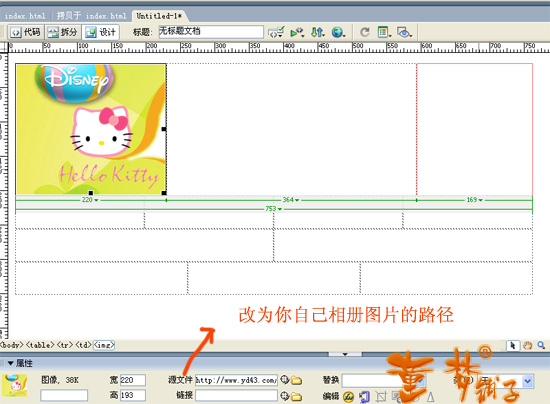This screenshot has height=404, width=550.
Task: Click the empty middle cell of top row
Action: click(291, 129)
